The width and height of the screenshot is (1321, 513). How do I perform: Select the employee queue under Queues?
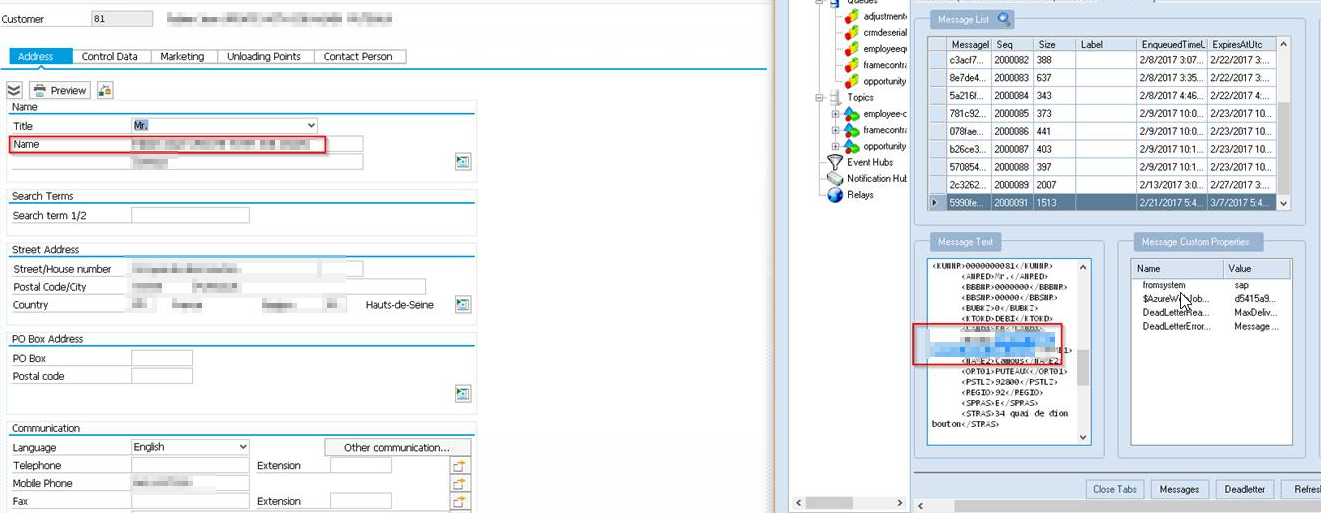click(876, 49)
